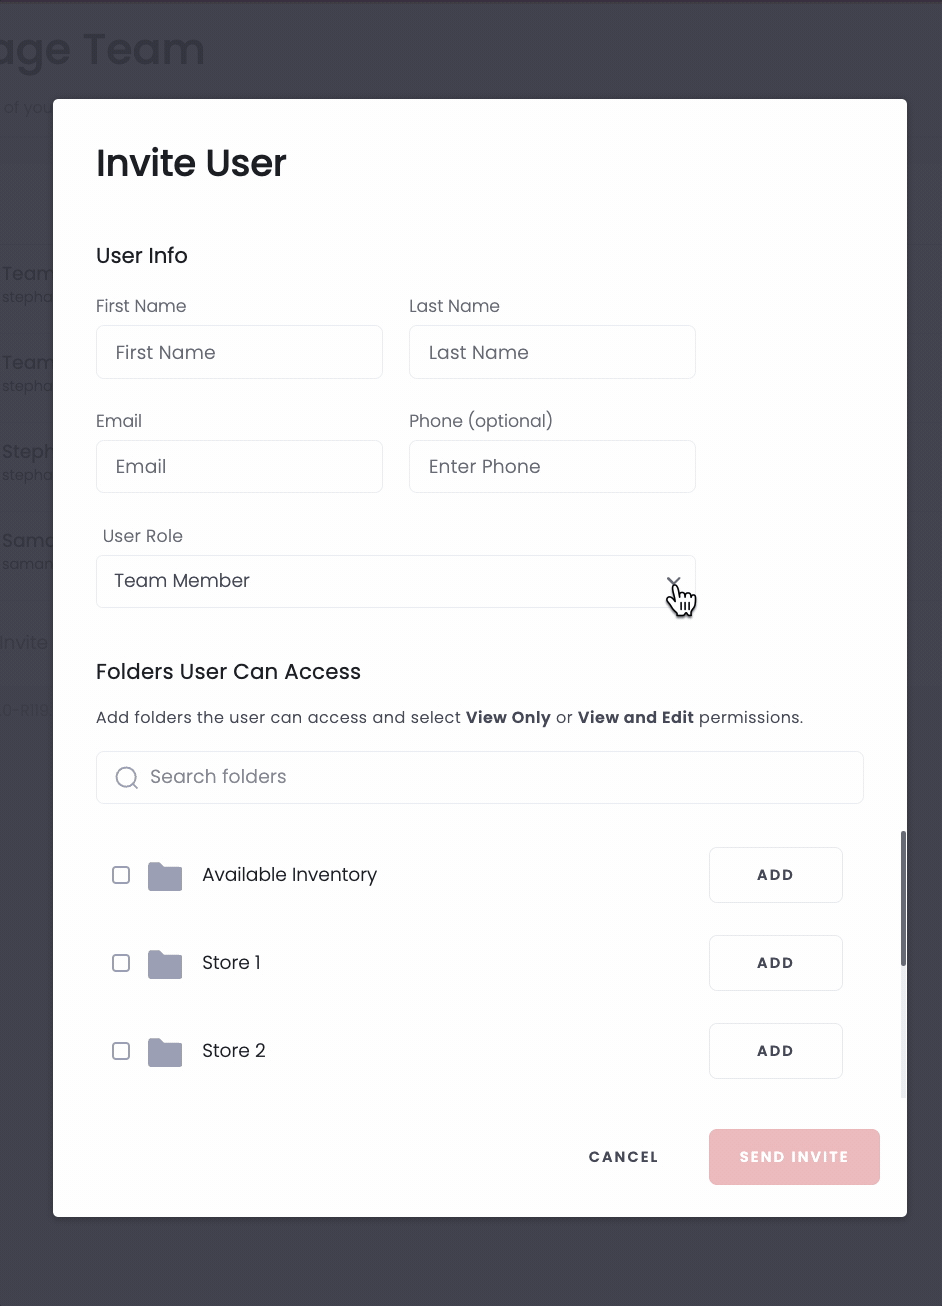Click the Store 2 folder name

pyautogui.click(x=234, y=1051)
